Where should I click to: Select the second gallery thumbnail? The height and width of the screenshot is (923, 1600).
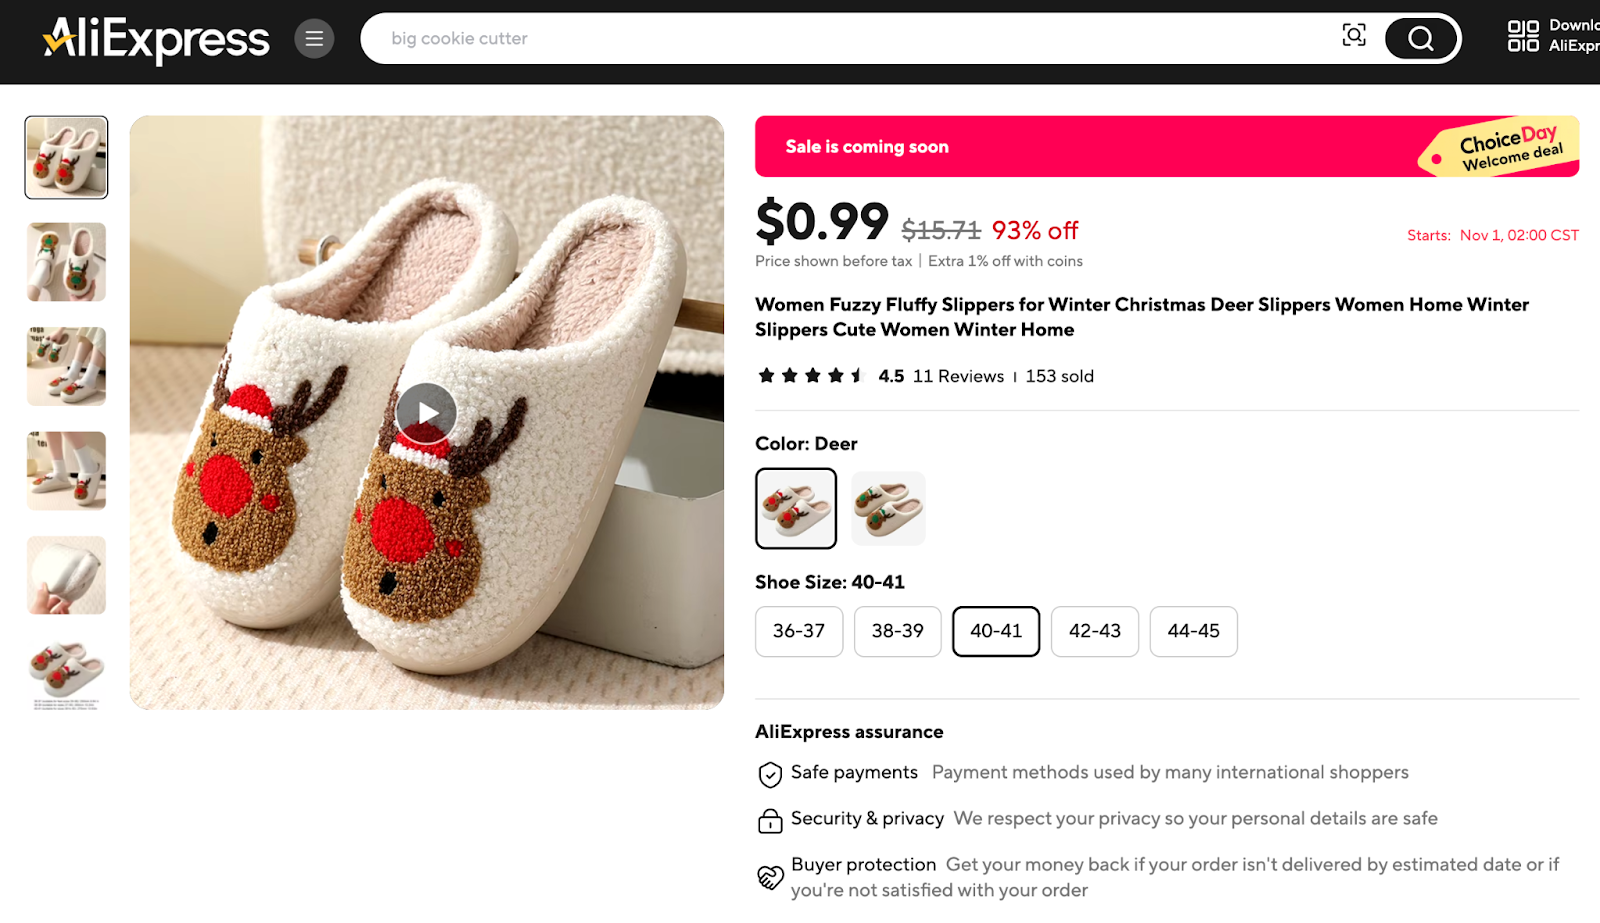65,262
